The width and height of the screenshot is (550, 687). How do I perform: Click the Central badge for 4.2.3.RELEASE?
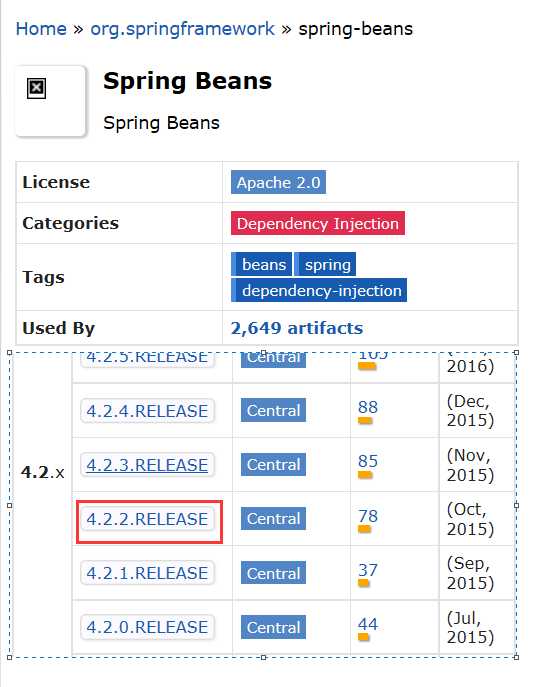click(x=273, y=464)
